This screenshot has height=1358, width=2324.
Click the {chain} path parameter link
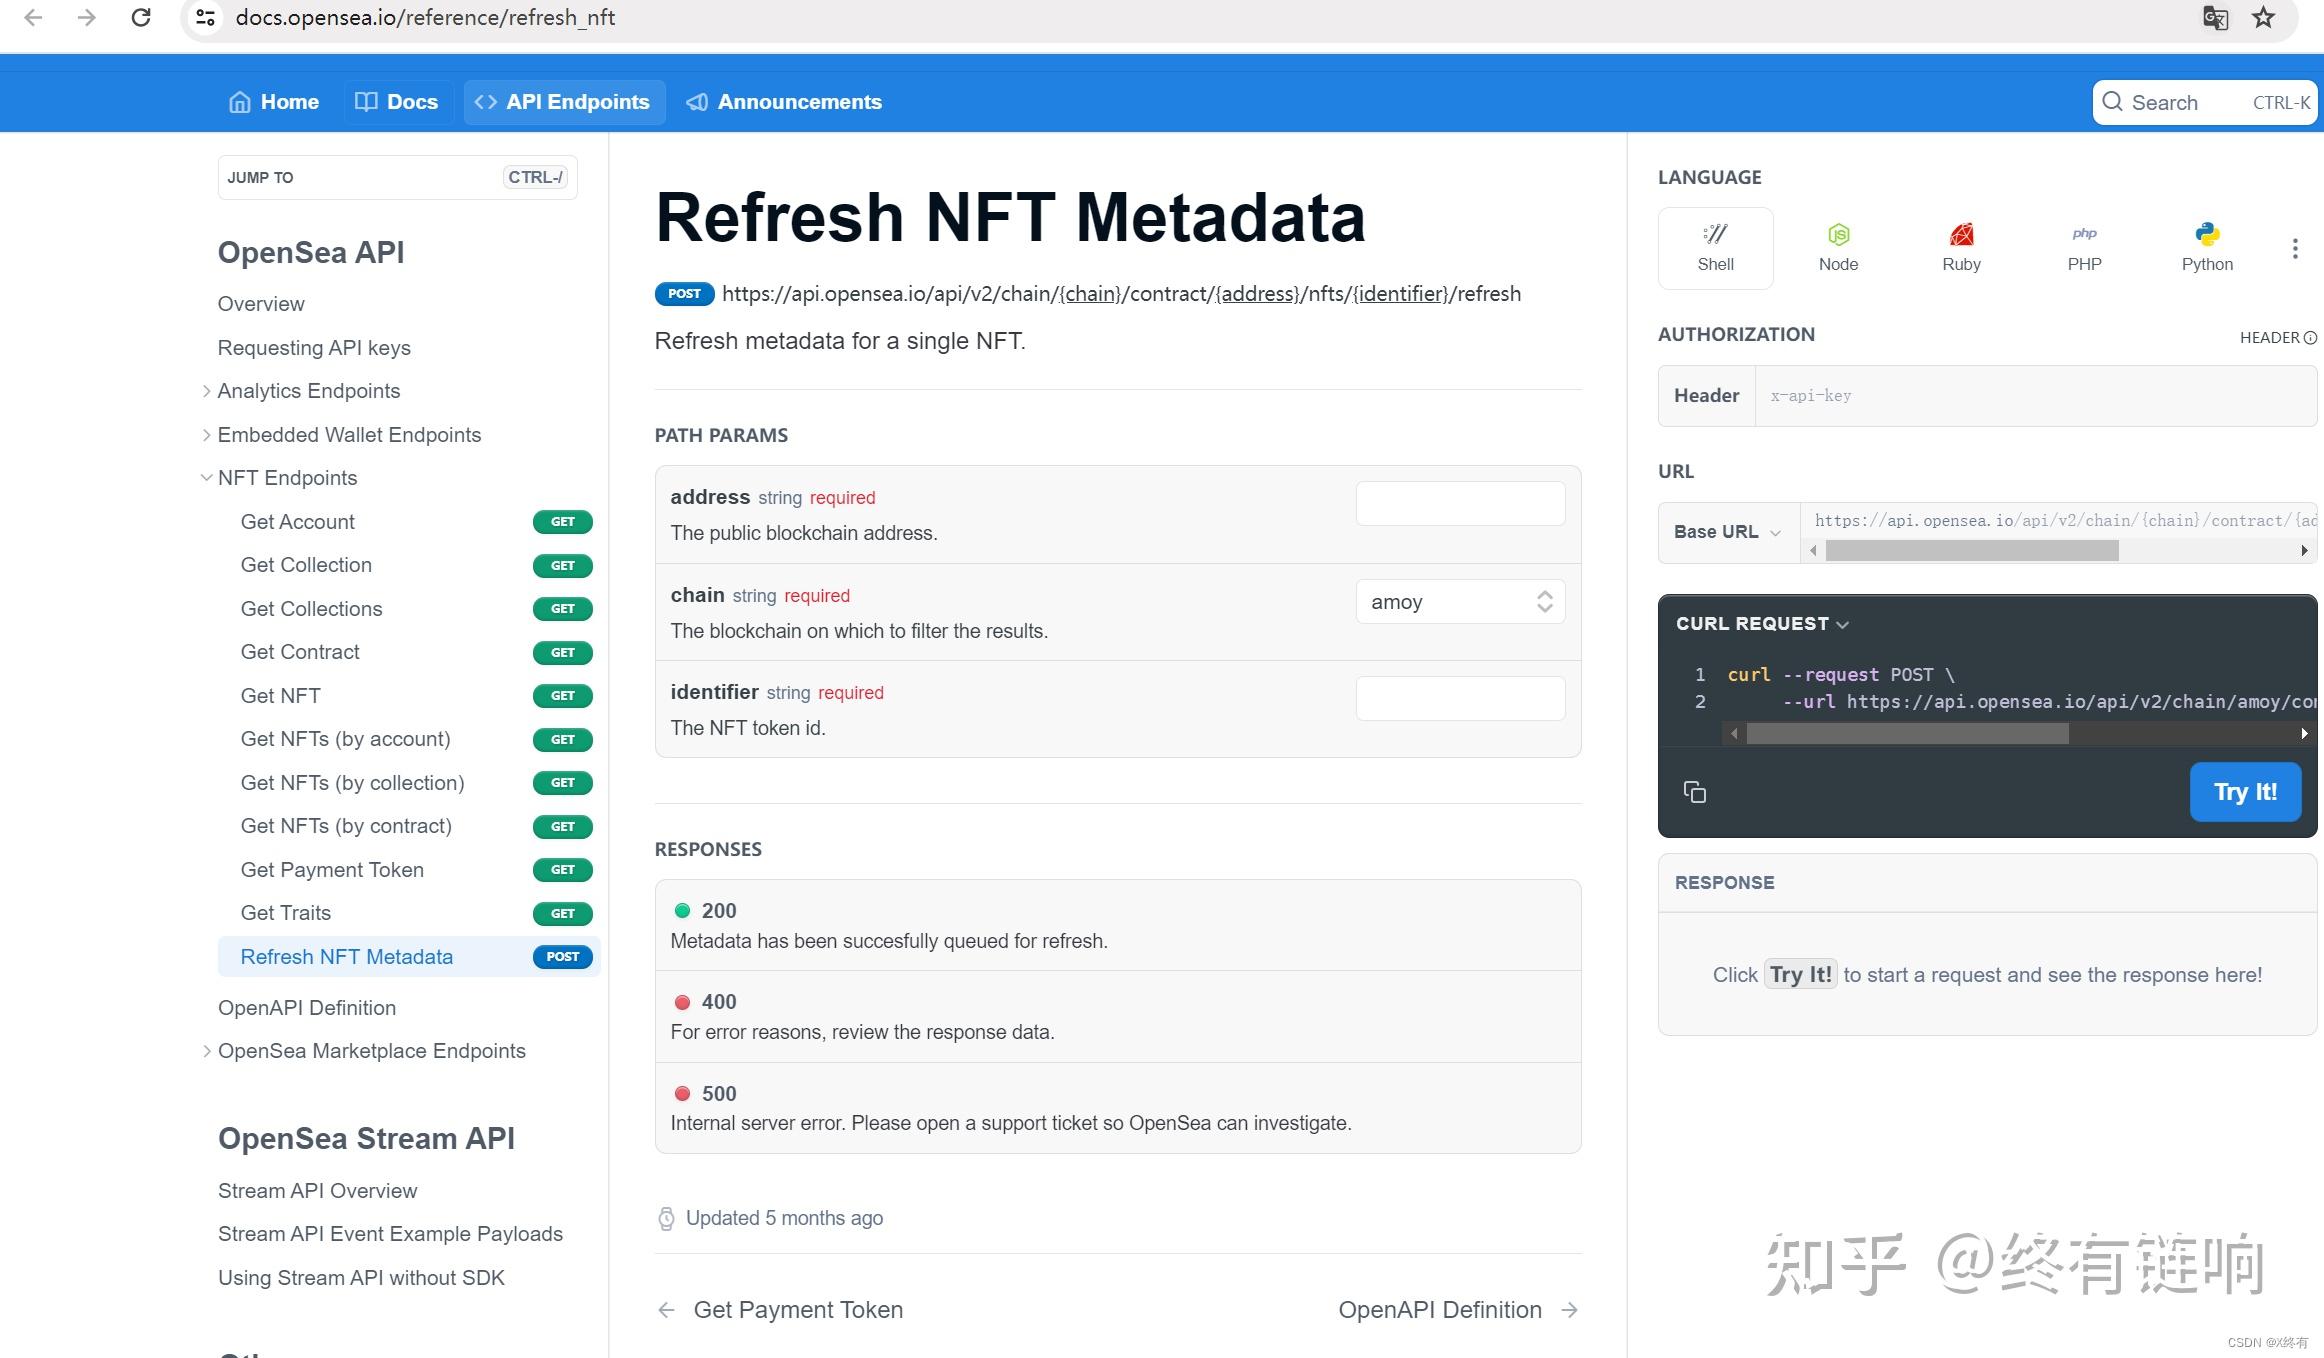(x=1090, y=294)
